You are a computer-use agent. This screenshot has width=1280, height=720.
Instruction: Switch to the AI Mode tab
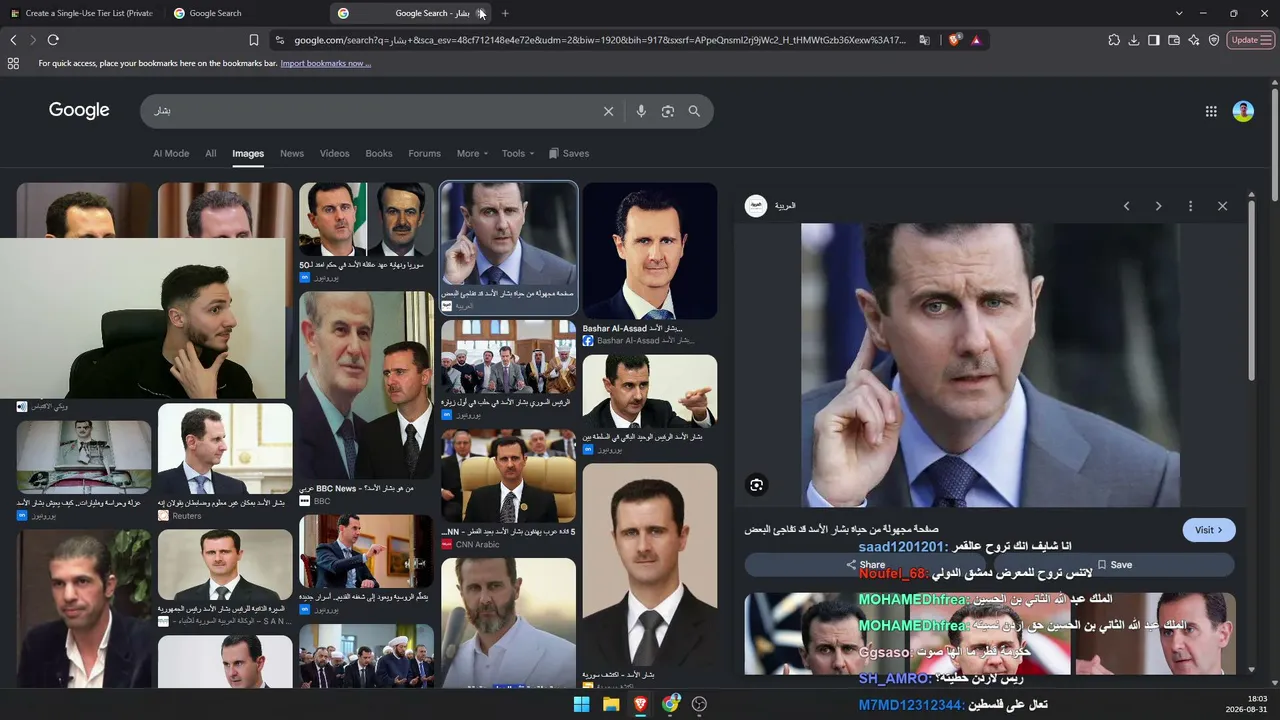coord(171,154)
